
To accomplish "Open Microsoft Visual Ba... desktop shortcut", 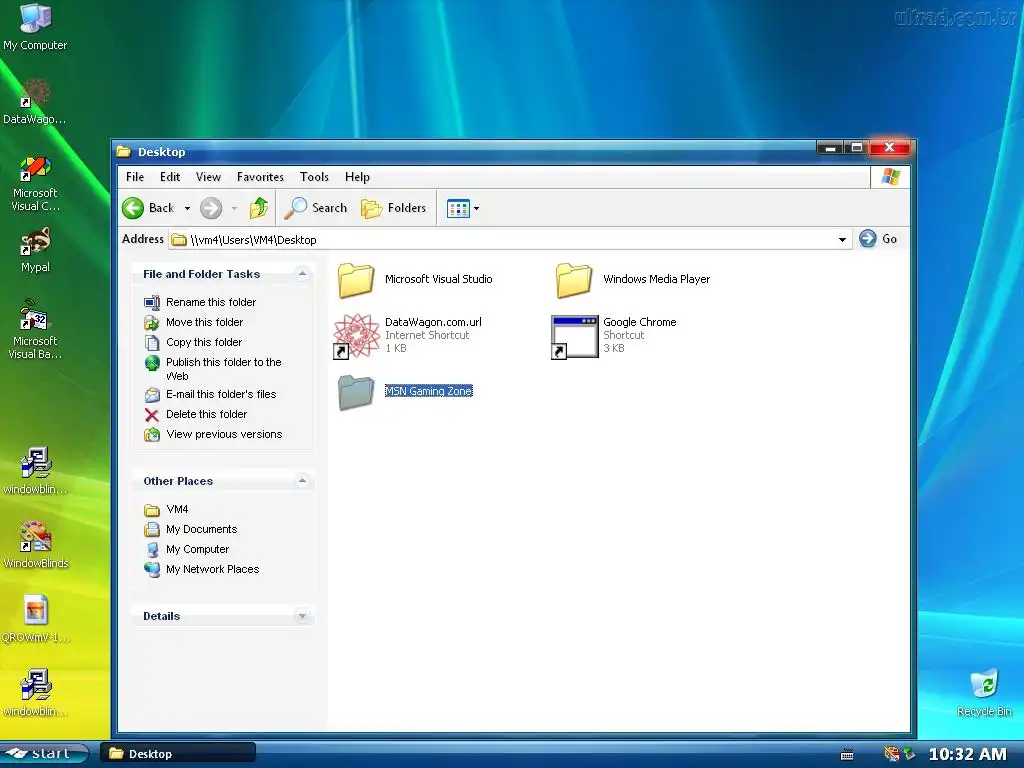I will 35,330.
